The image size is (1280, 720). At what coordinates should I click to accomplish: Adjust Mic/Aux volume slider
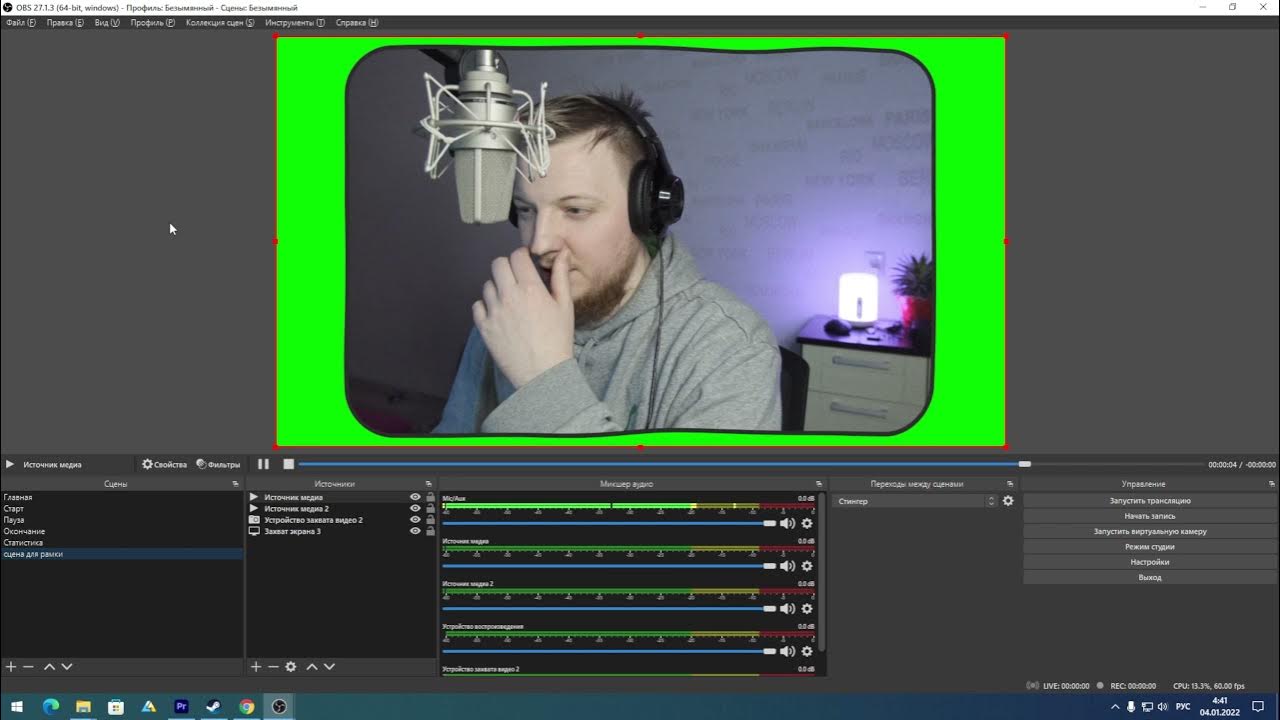(x=609, y=523)
